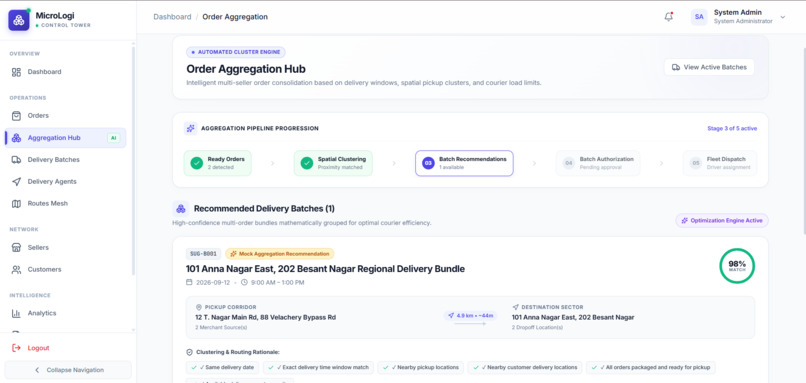
Task: Click the Dashboard grid icon in sidebar
Action: coord(16,72)
